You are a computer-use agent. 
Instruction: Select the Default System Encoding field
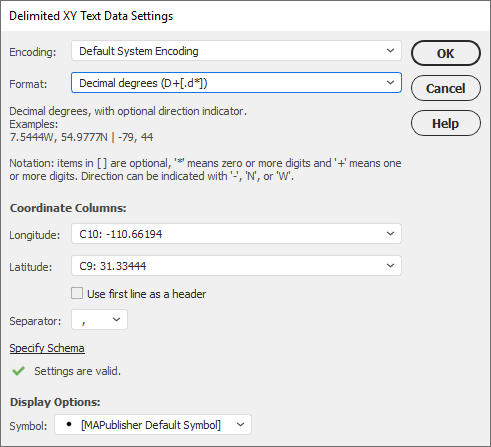236,51
